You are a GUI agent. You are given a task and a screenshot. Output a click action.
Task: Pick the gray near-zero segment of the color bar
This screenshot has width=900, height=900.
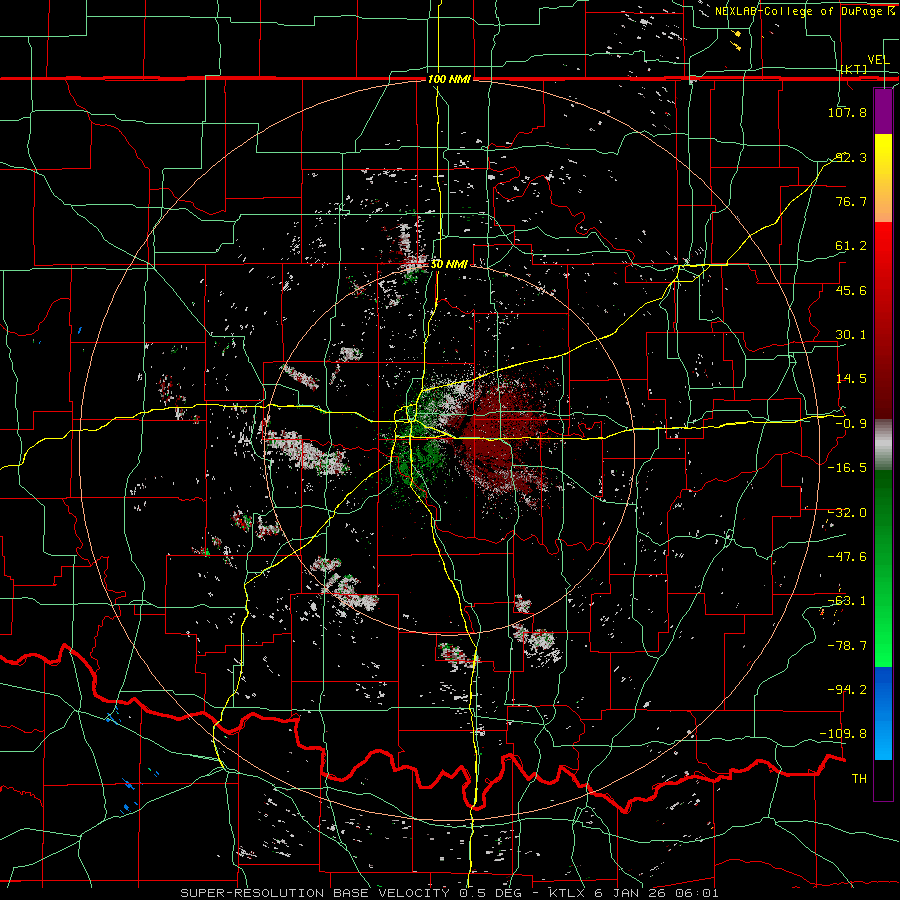(883, 445)
